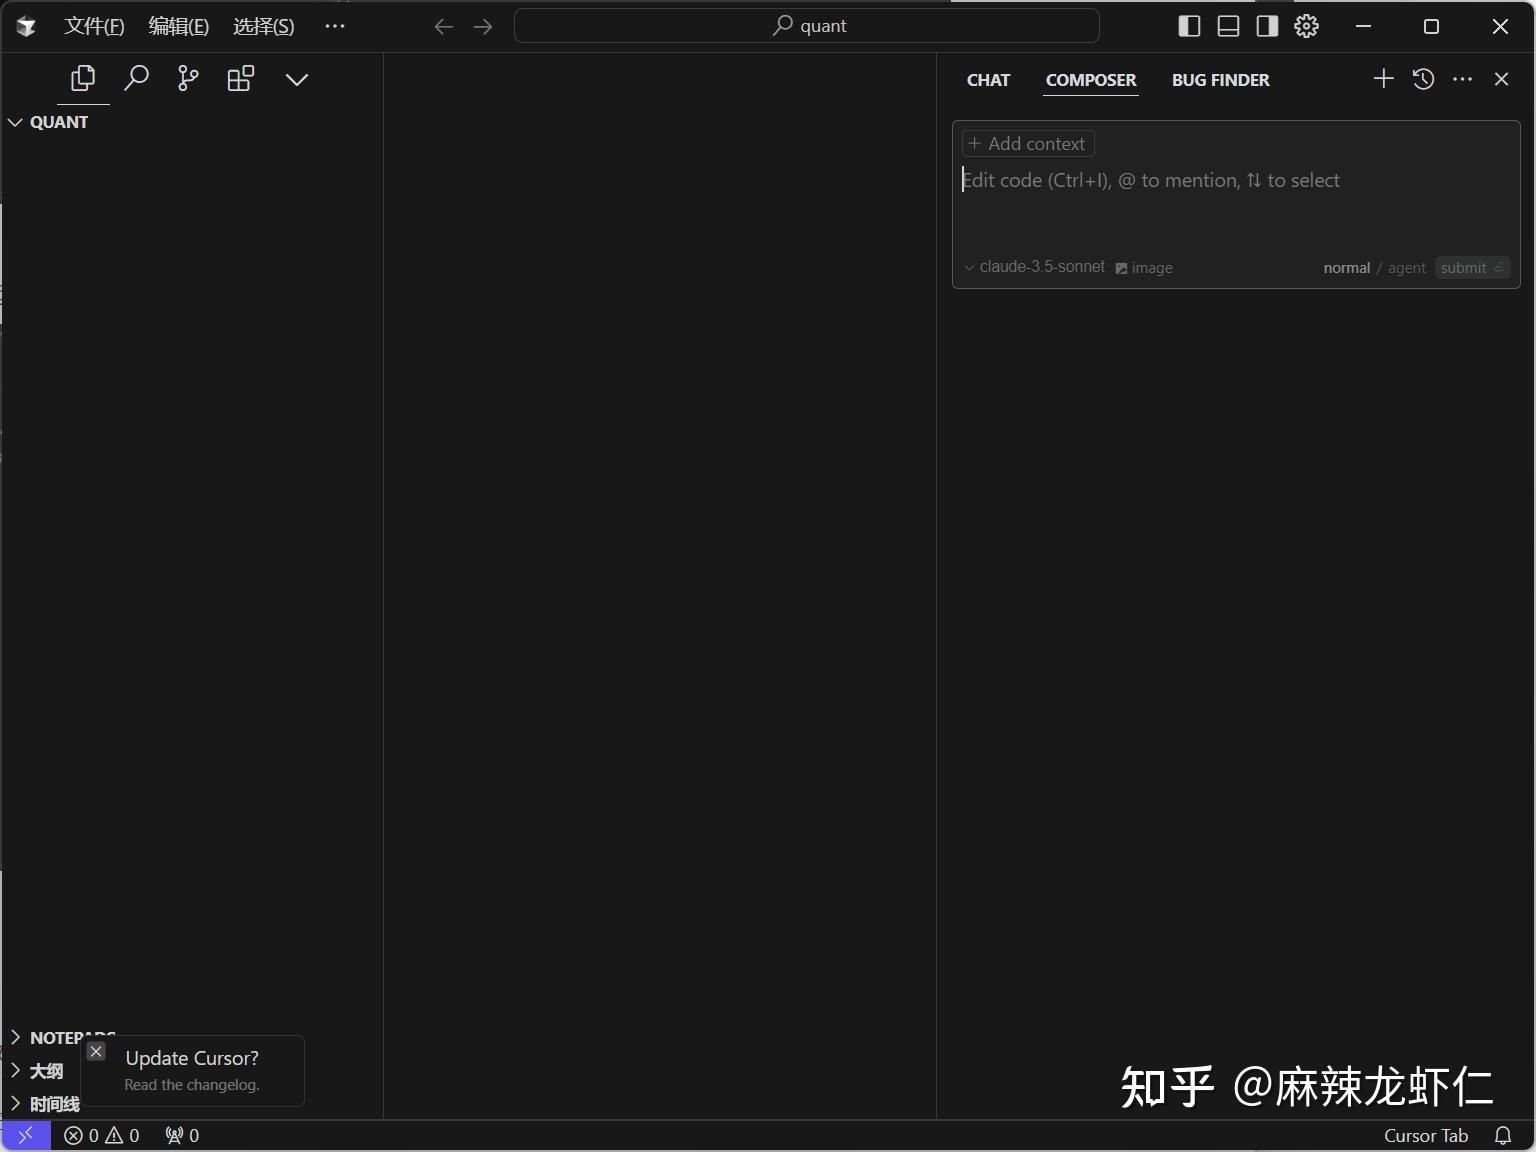Expand the 大纲 outline section
Image resolution: width=1536 pixels, height=1152 pixels.
click(38, 1071)
